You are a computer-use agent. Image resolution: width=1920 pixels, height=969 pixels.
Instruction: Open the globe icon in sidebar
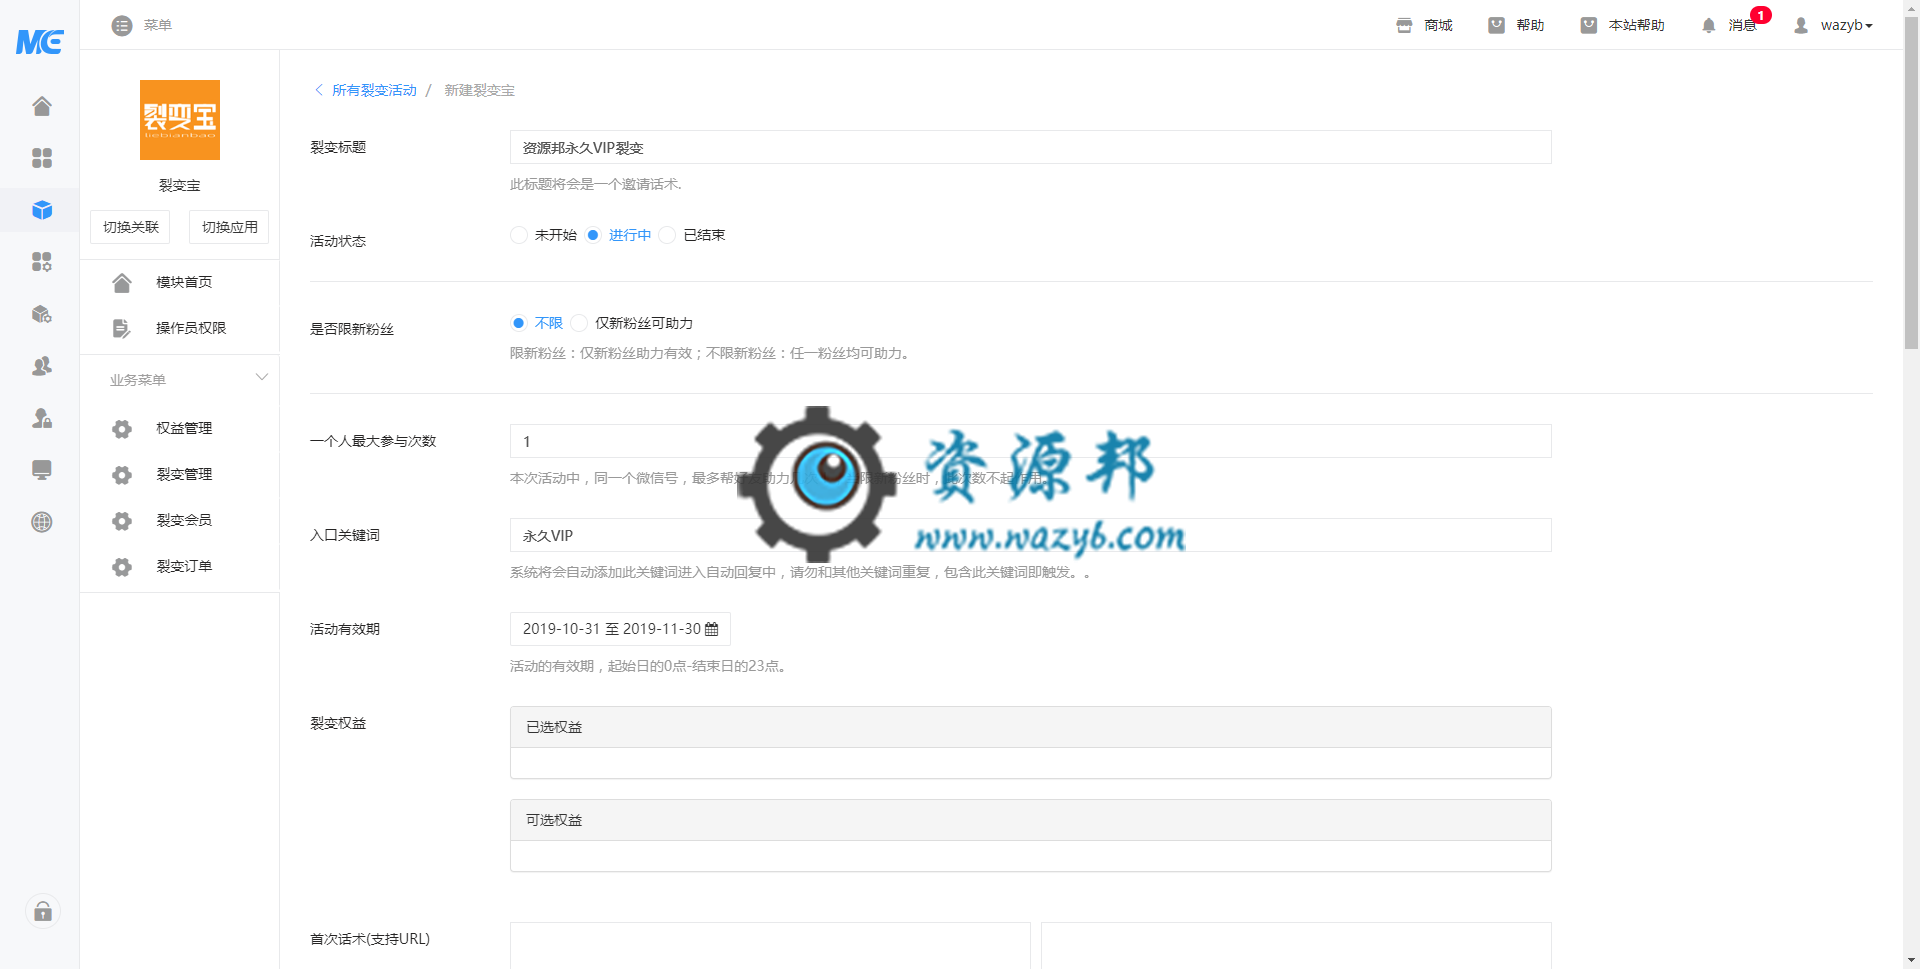coord(41,522)
